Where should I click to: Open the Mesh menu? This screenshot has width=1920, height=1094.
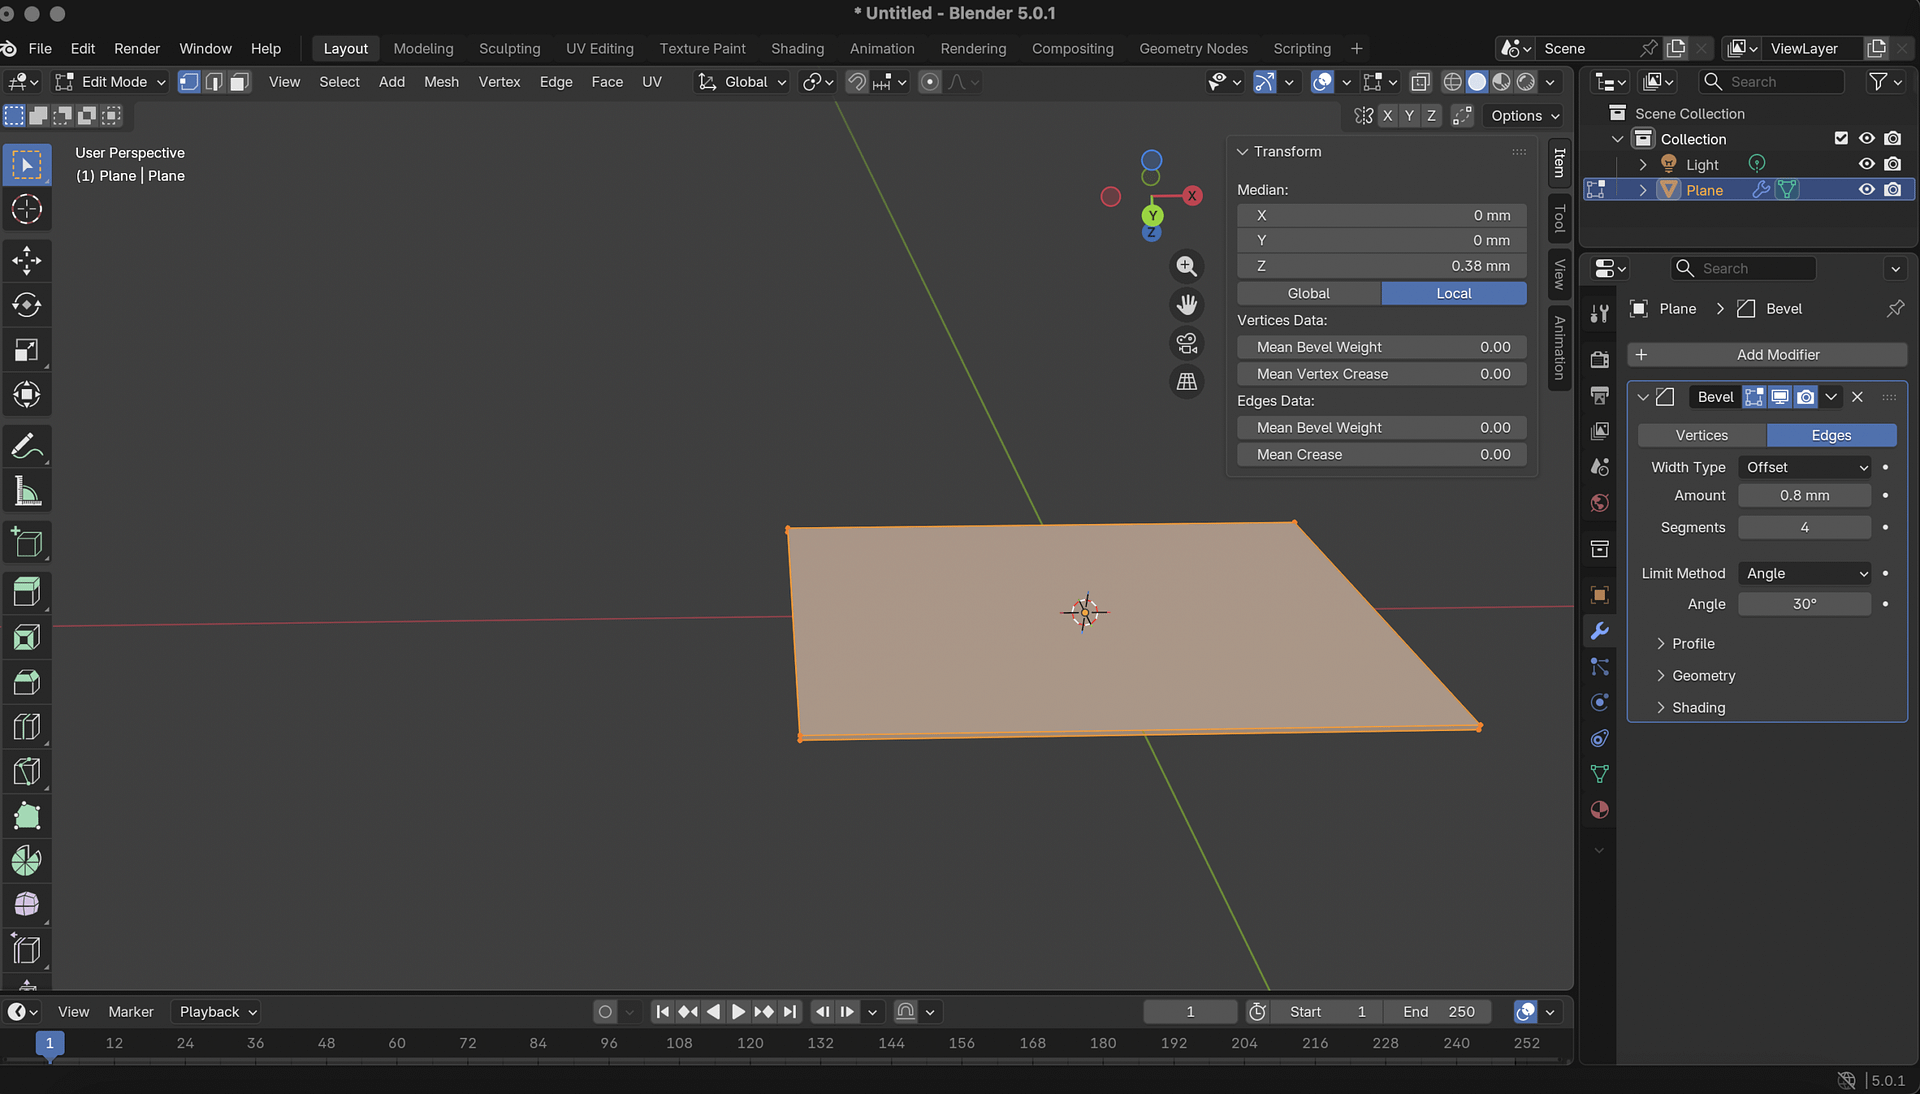pos(441,82)
